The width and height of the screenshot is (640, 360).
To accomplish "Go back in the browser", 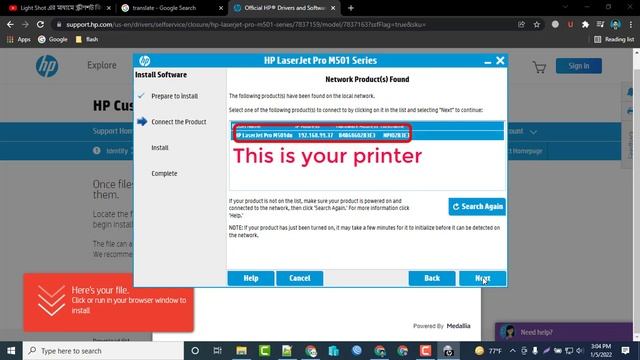I will tap(10, 24).
